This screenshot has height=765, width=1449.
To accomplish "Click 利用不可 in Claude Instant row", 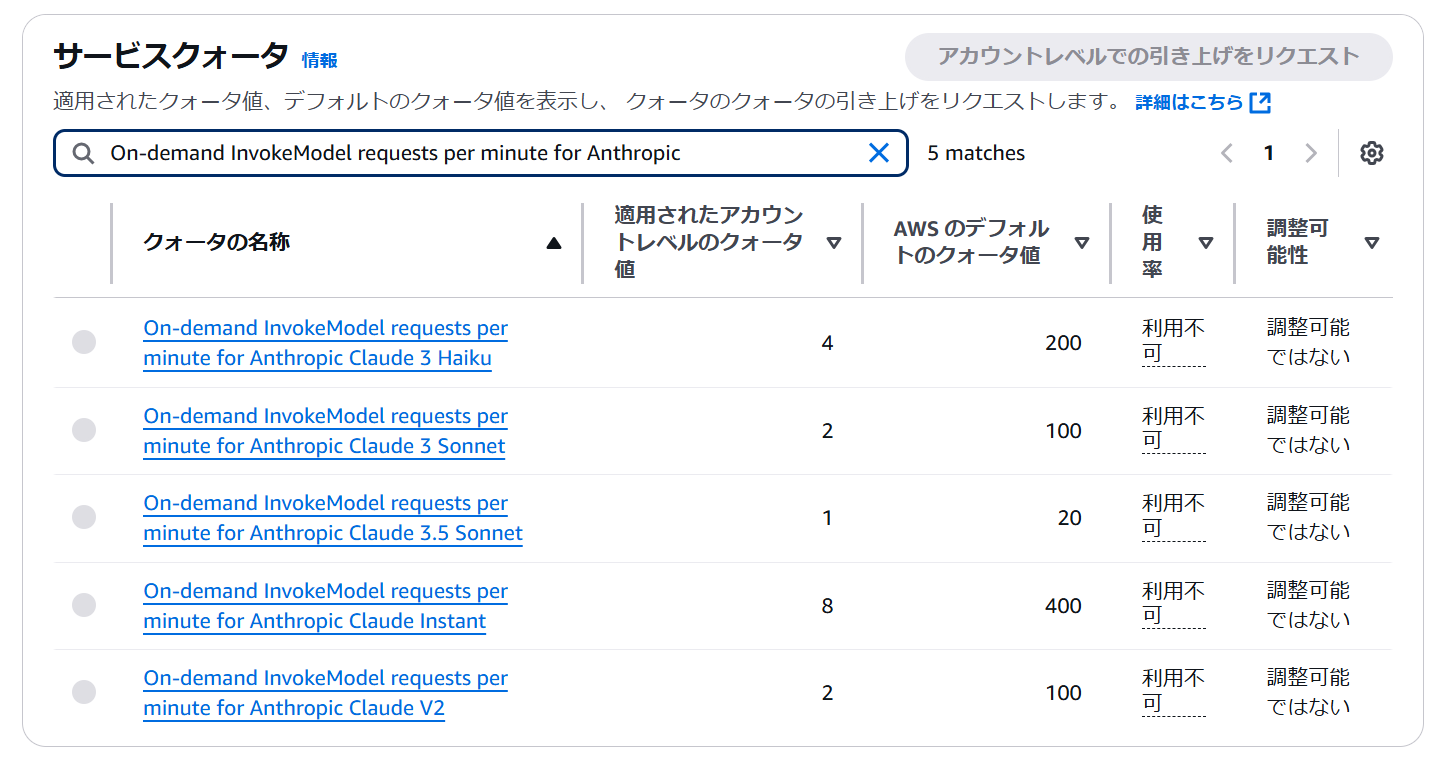I will (x=1173, y=605).
